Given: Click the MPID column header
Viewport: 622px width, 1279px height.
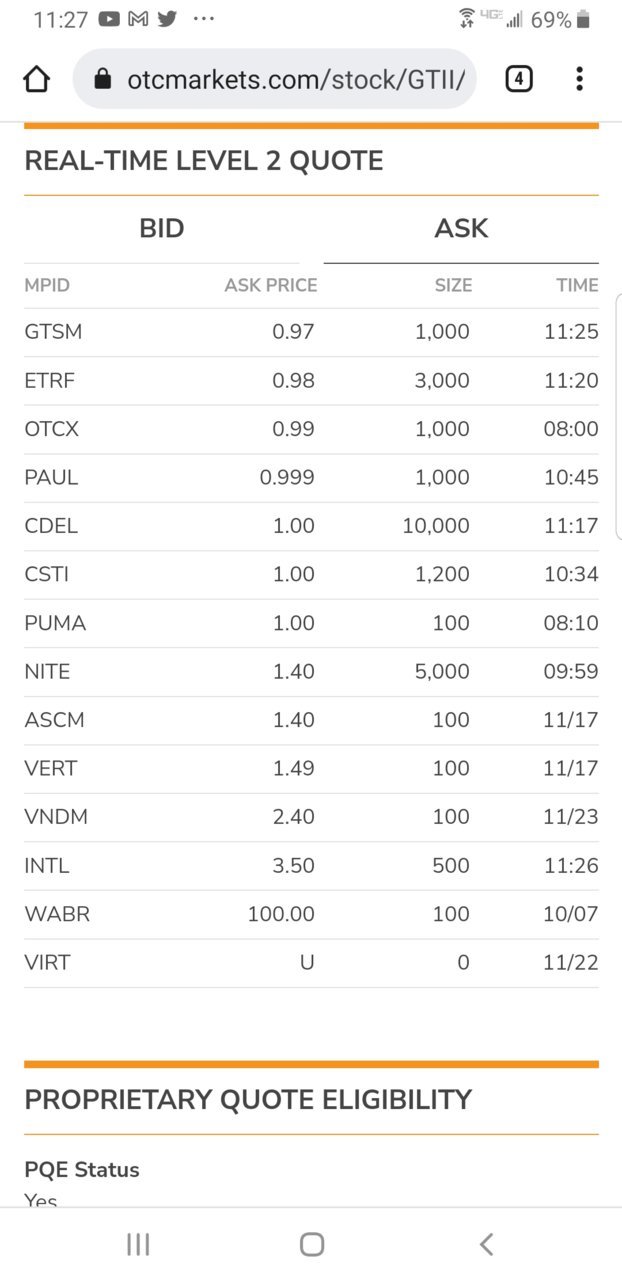Looking at the screenshot, I should (47, 285).
